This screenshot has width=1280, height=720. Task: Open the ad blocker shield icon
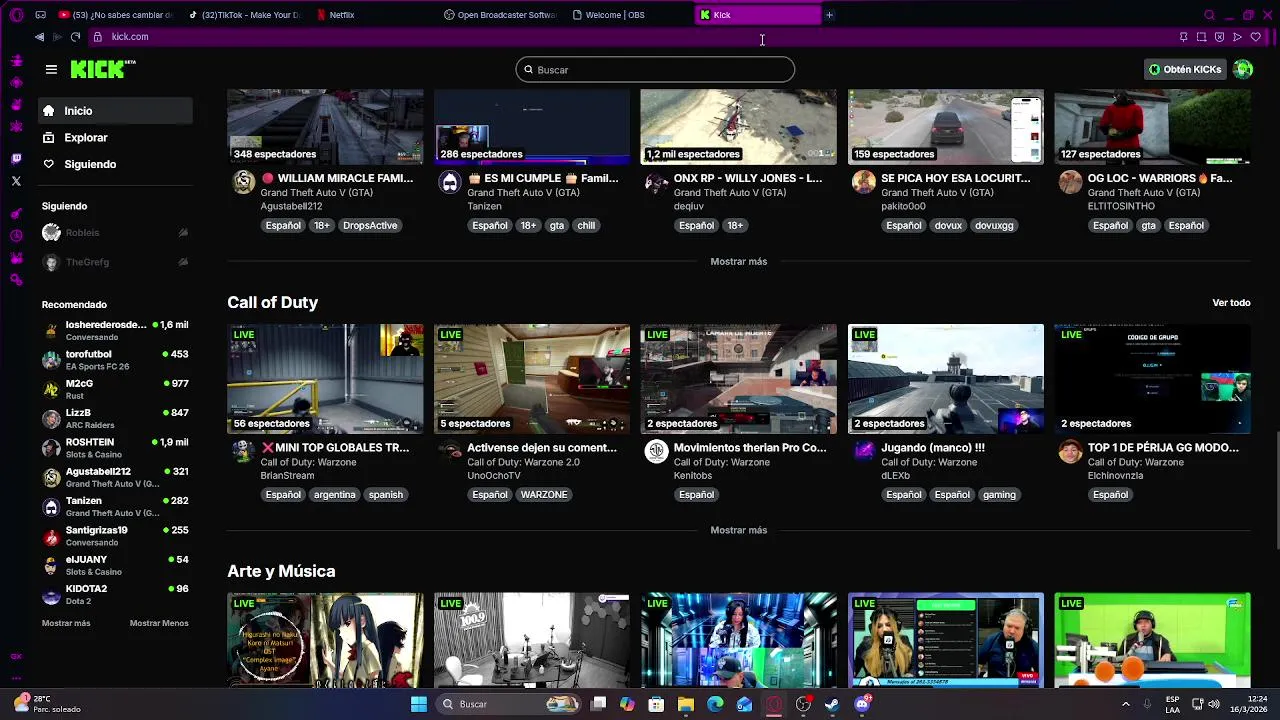(x=1219, y=37)
